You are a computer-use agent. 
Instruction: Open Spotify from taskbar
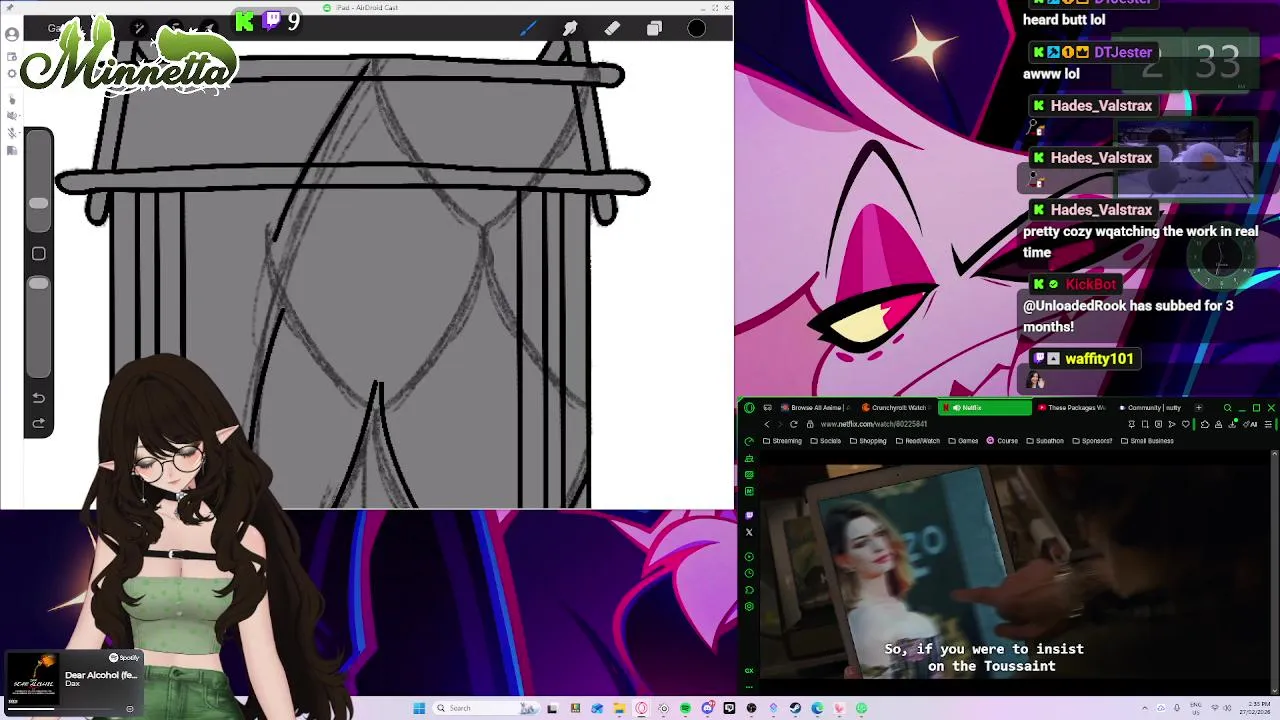click(685, 708)
